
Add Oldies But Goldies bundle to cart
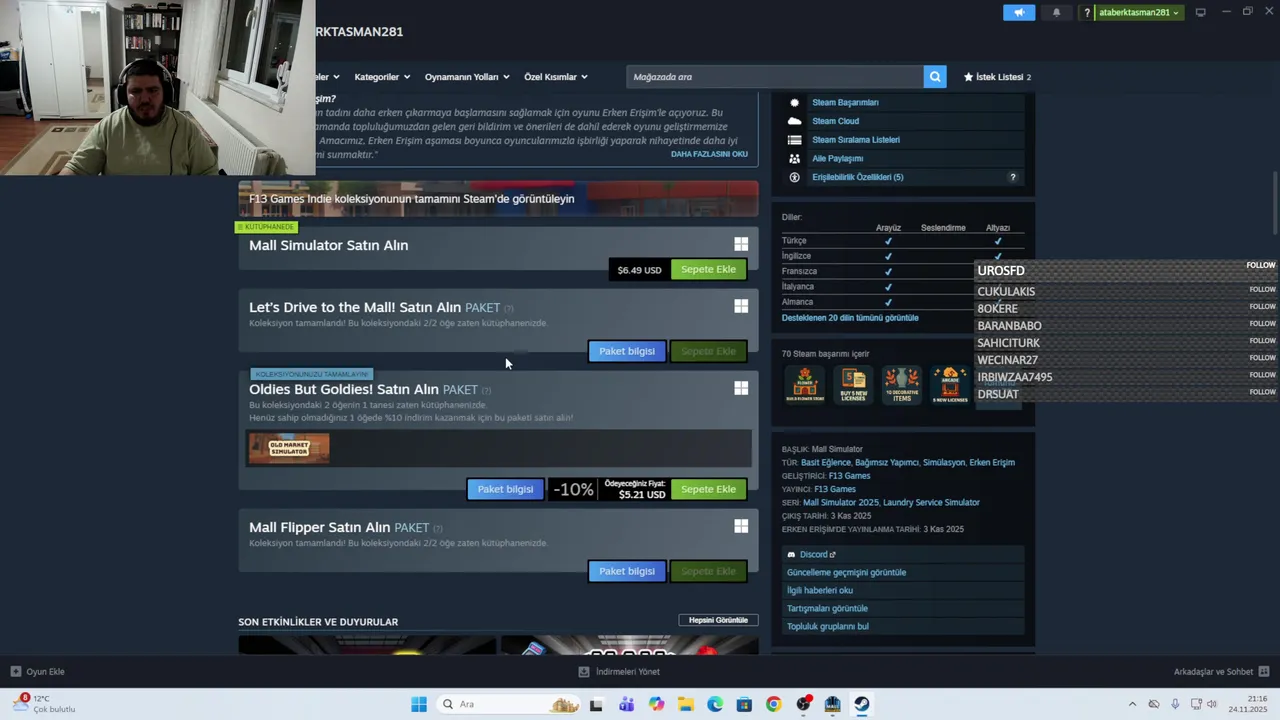coord(708,489)
